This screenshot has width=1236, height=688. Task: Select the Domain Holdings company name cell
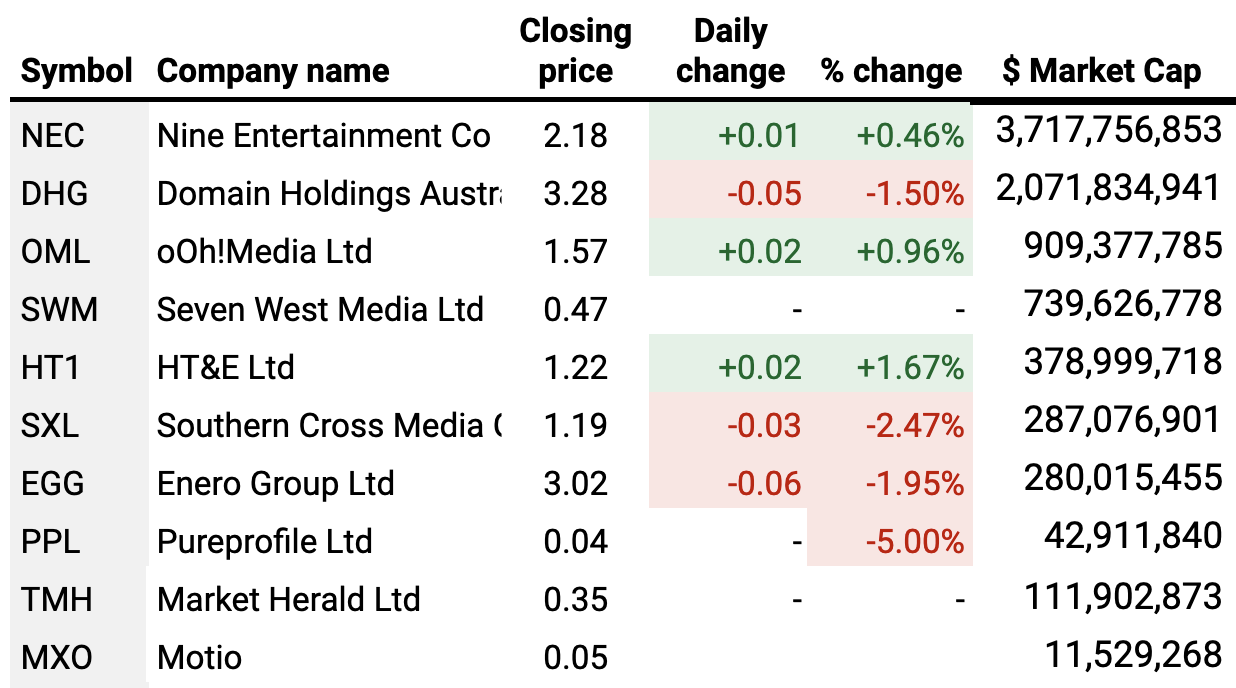click(x=328, y=193)
